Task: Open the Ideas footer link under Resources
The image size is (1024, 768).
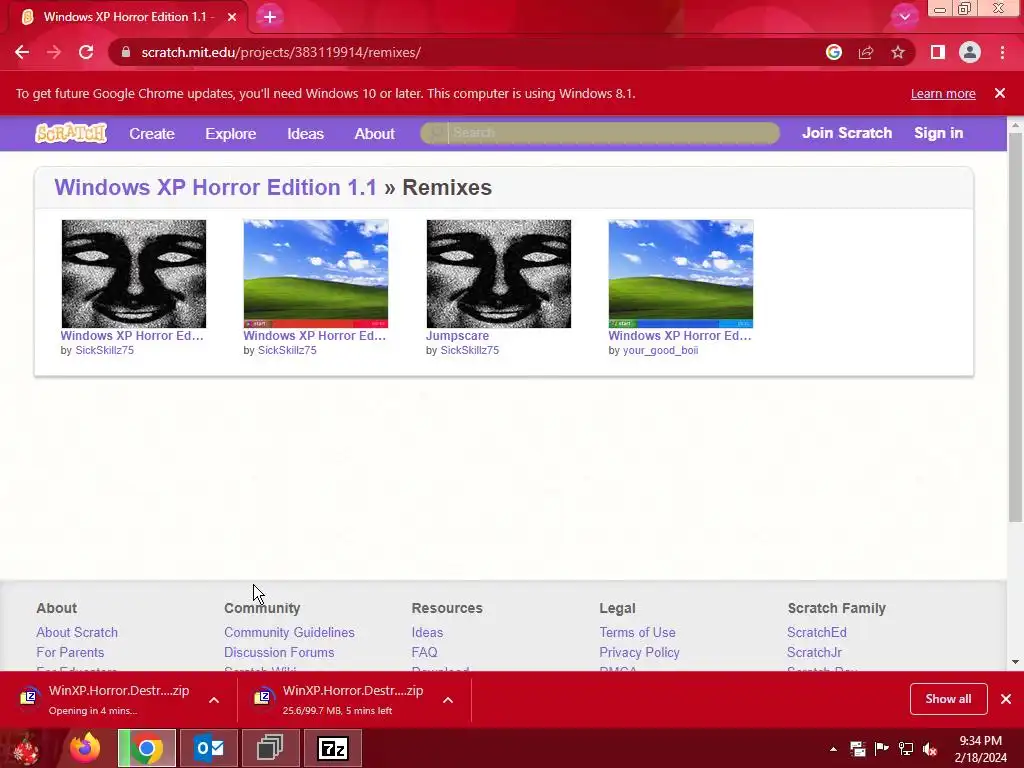Action: point(427,632)
